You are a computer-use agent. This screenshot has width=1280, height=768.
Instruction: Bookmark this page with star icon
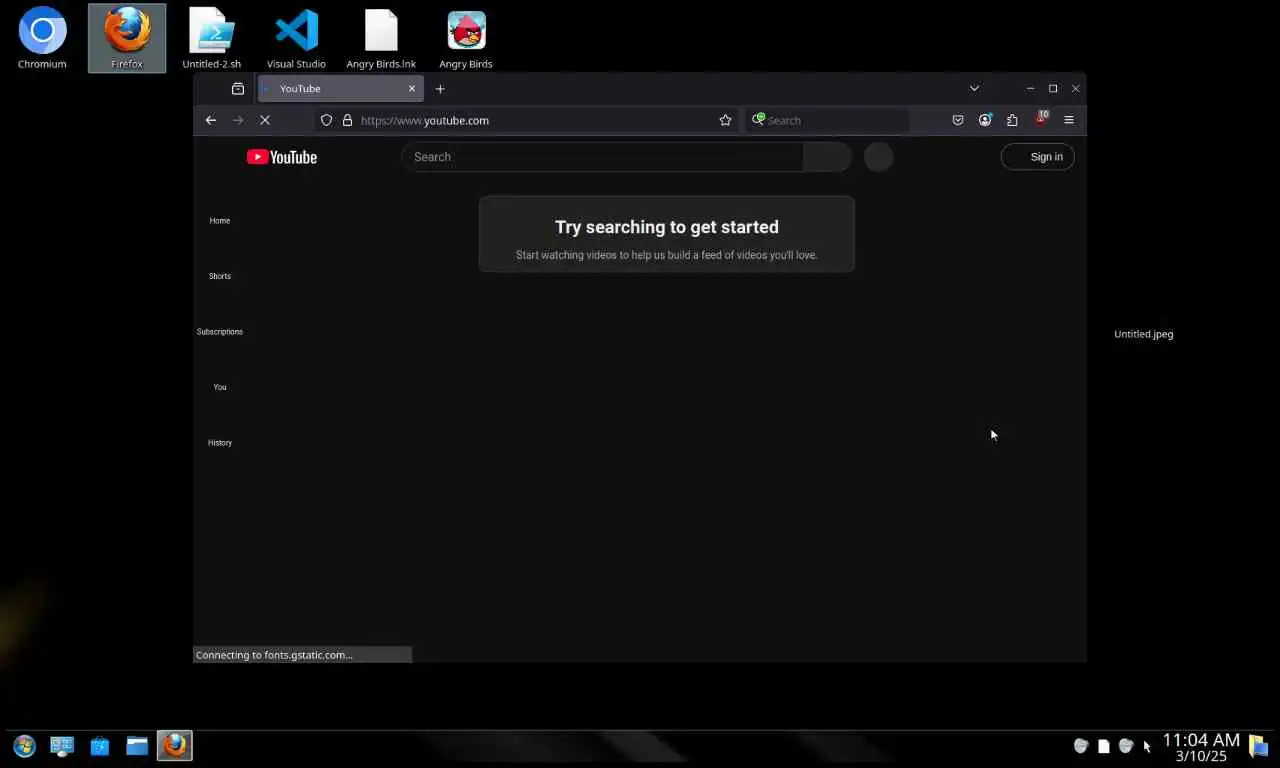pos(725,120)
